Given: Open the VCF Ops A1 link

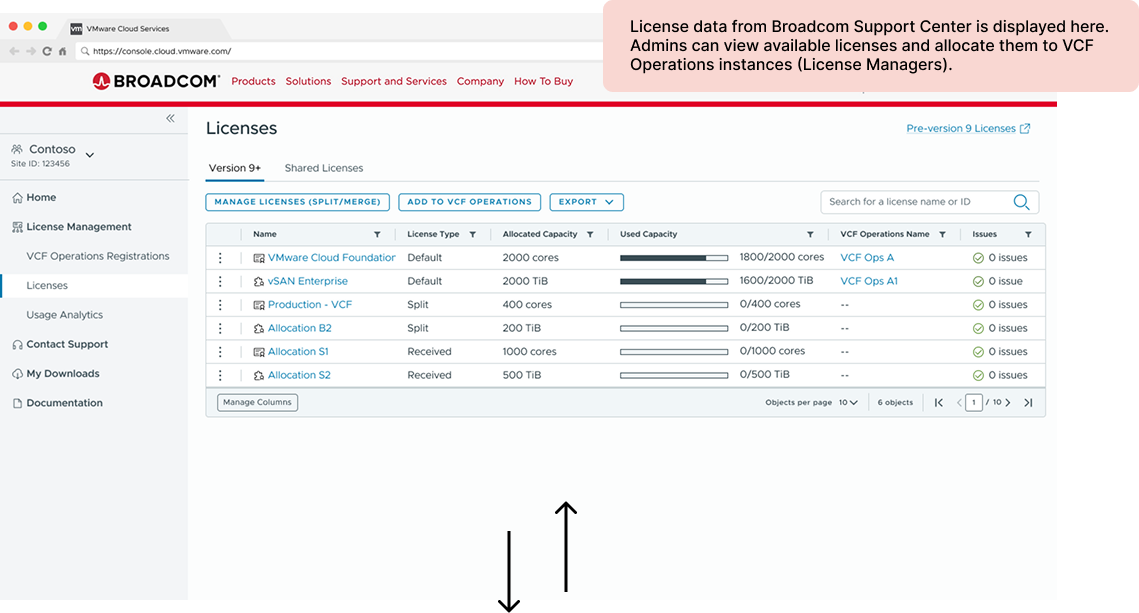Looking at the screenshot, I should click(x=869, y=281).
